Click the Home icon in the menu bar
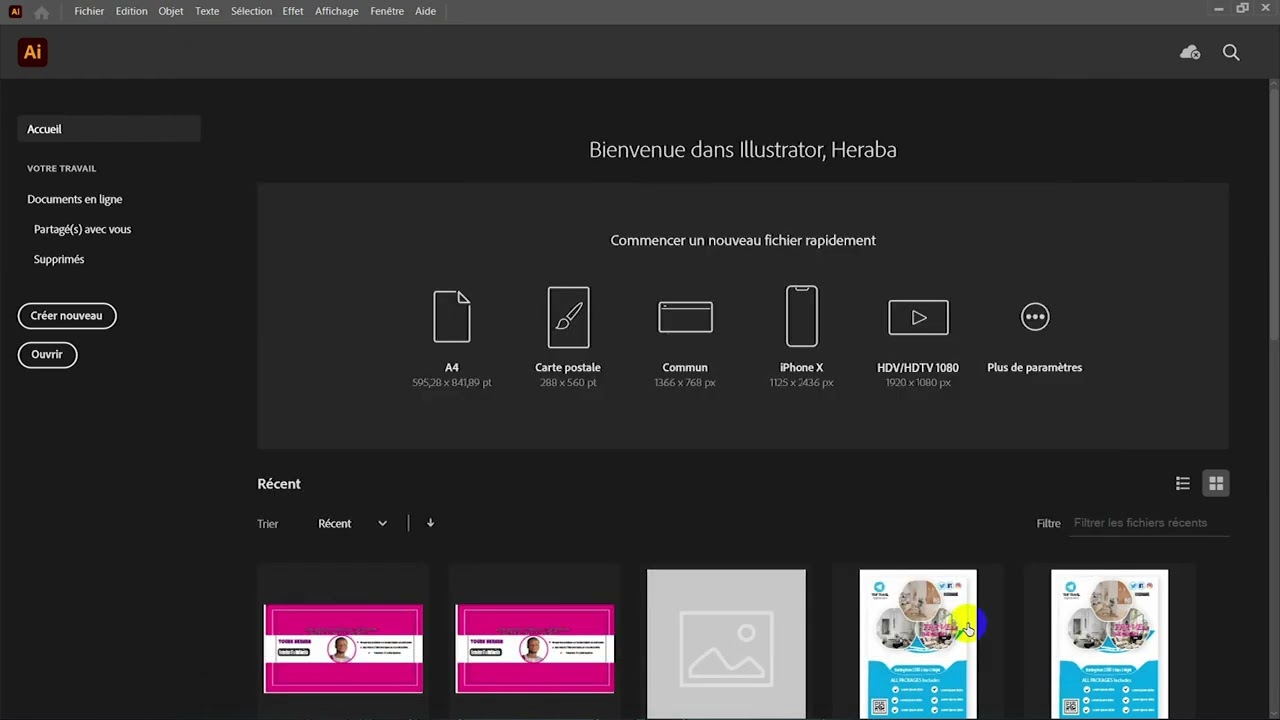1280x720 pixels. tap(41, 12)
